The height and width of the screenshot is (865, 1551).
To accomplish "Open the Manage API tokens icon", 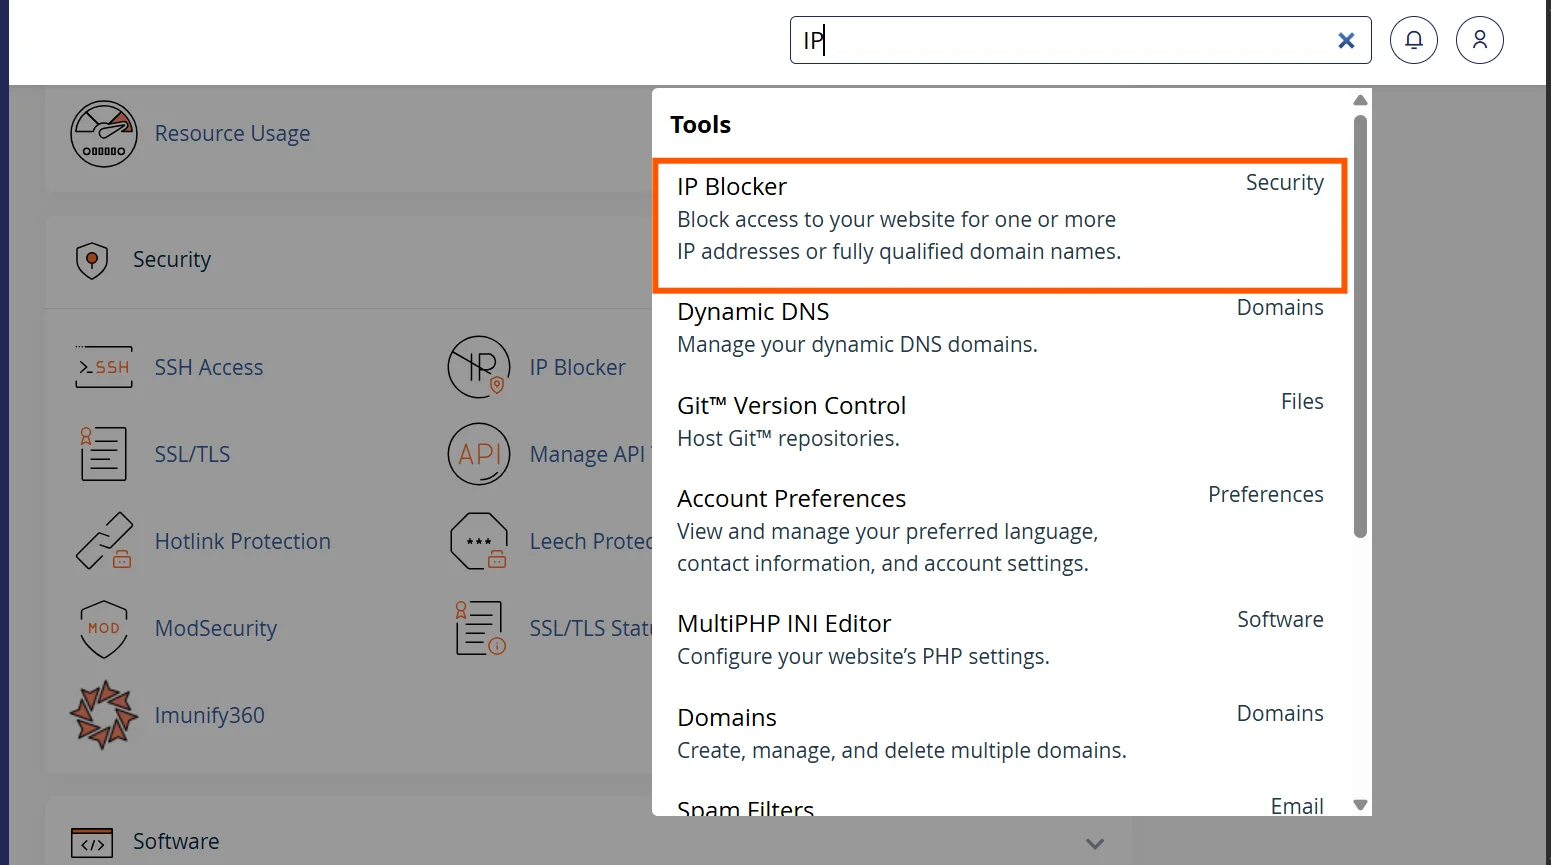I will click(x=479, y=454).
